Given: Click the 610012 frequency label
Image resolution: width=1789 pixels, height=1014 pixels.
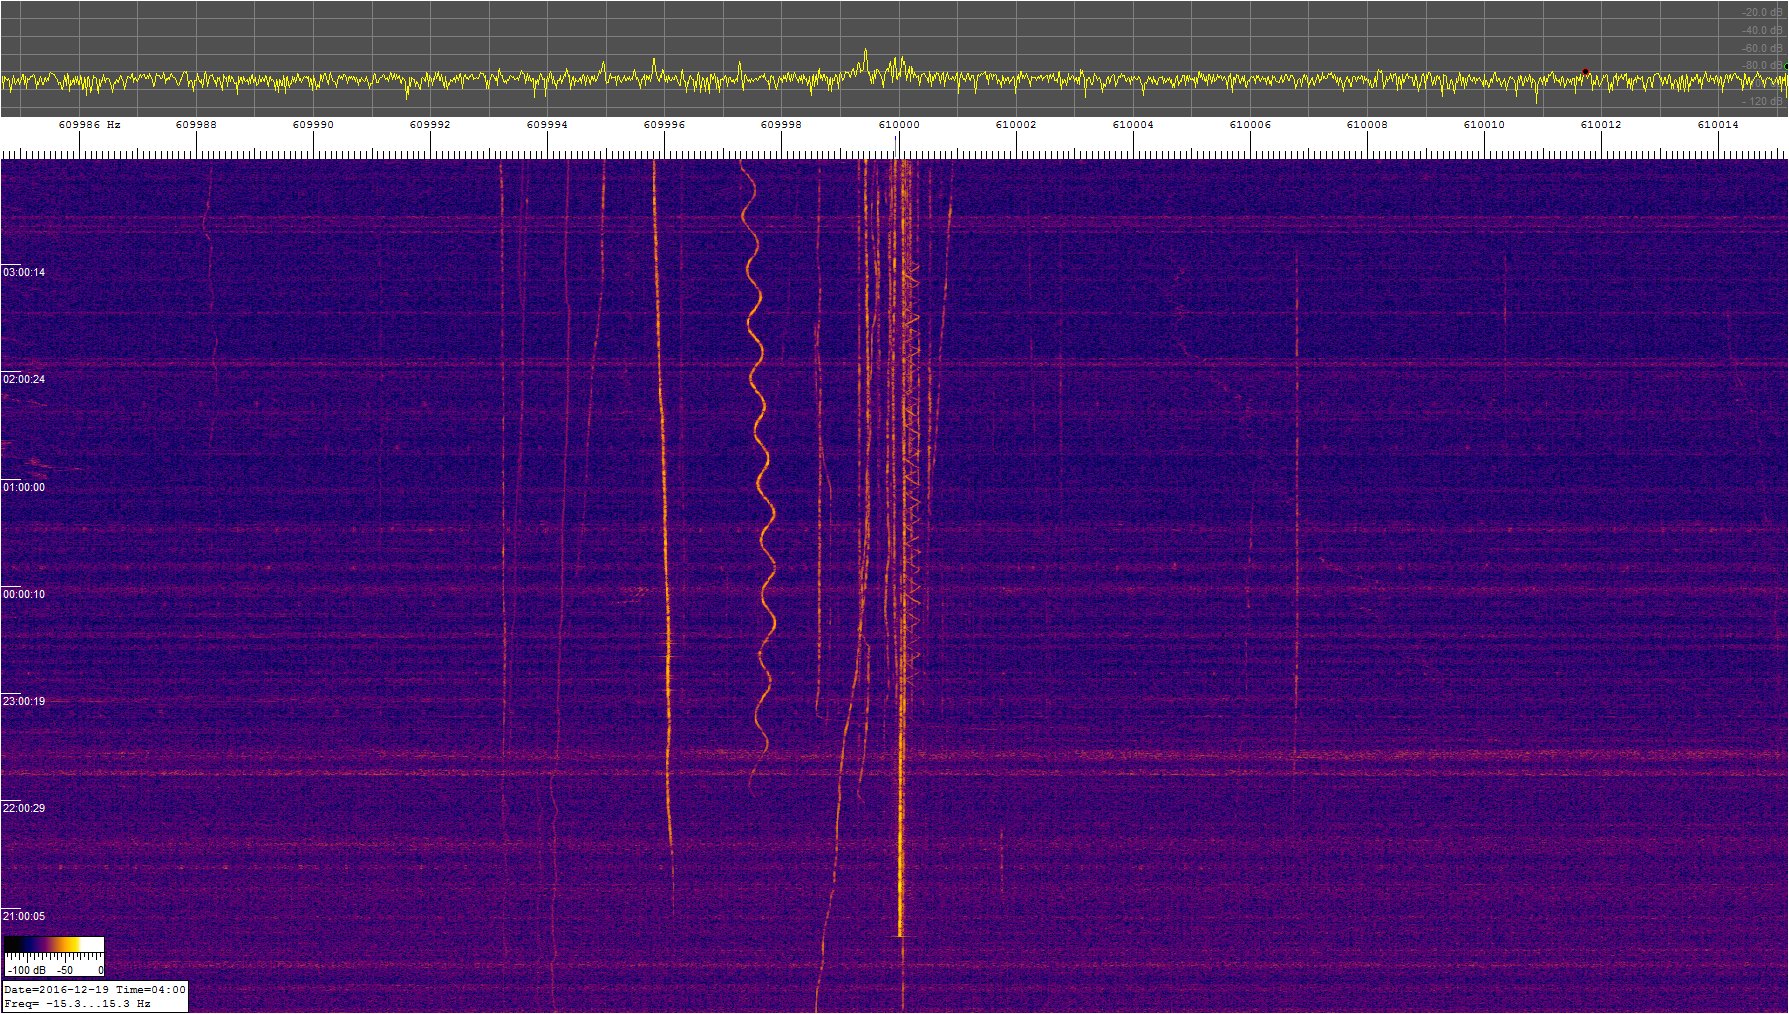Looking at the screenshot, I should coord(1601,125).
